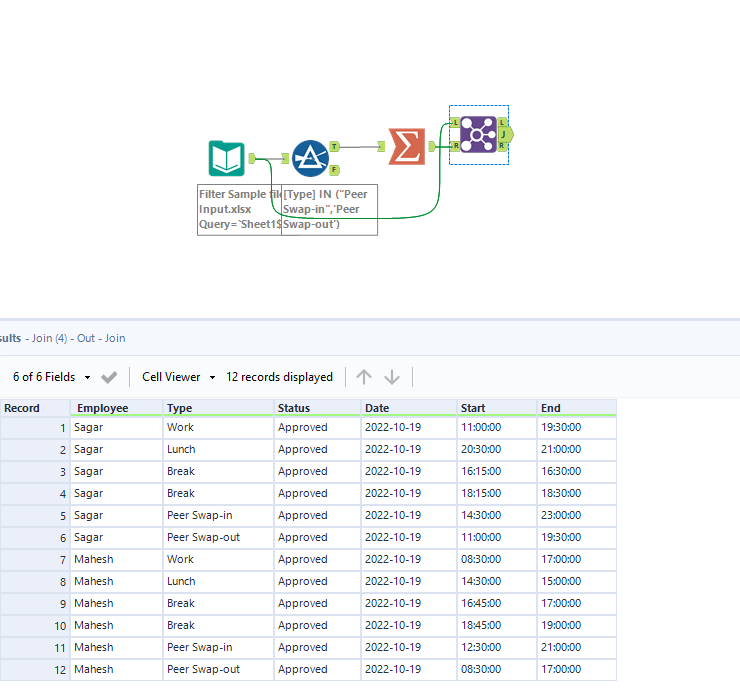Click the '12 records displayed' label
Viewport: 740px width, 694px height.
pyautogui.click(x=279, y=377)
